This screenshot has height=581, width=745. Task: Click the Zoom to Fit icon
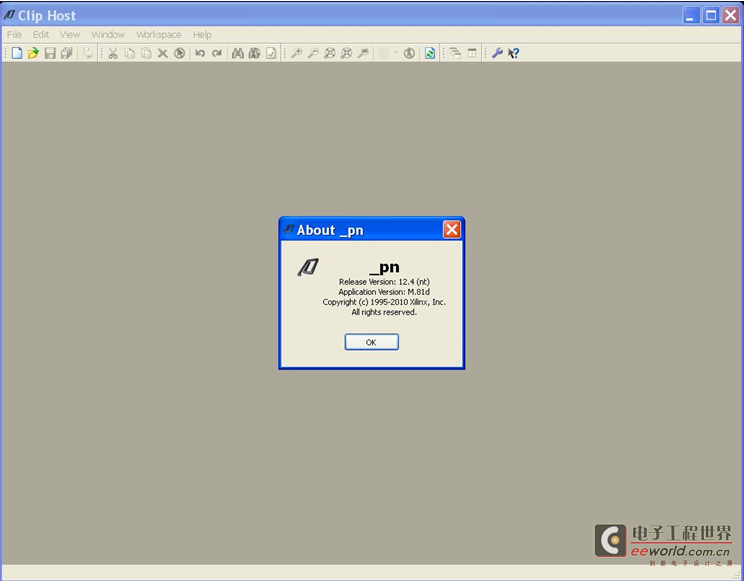(330, 53)
